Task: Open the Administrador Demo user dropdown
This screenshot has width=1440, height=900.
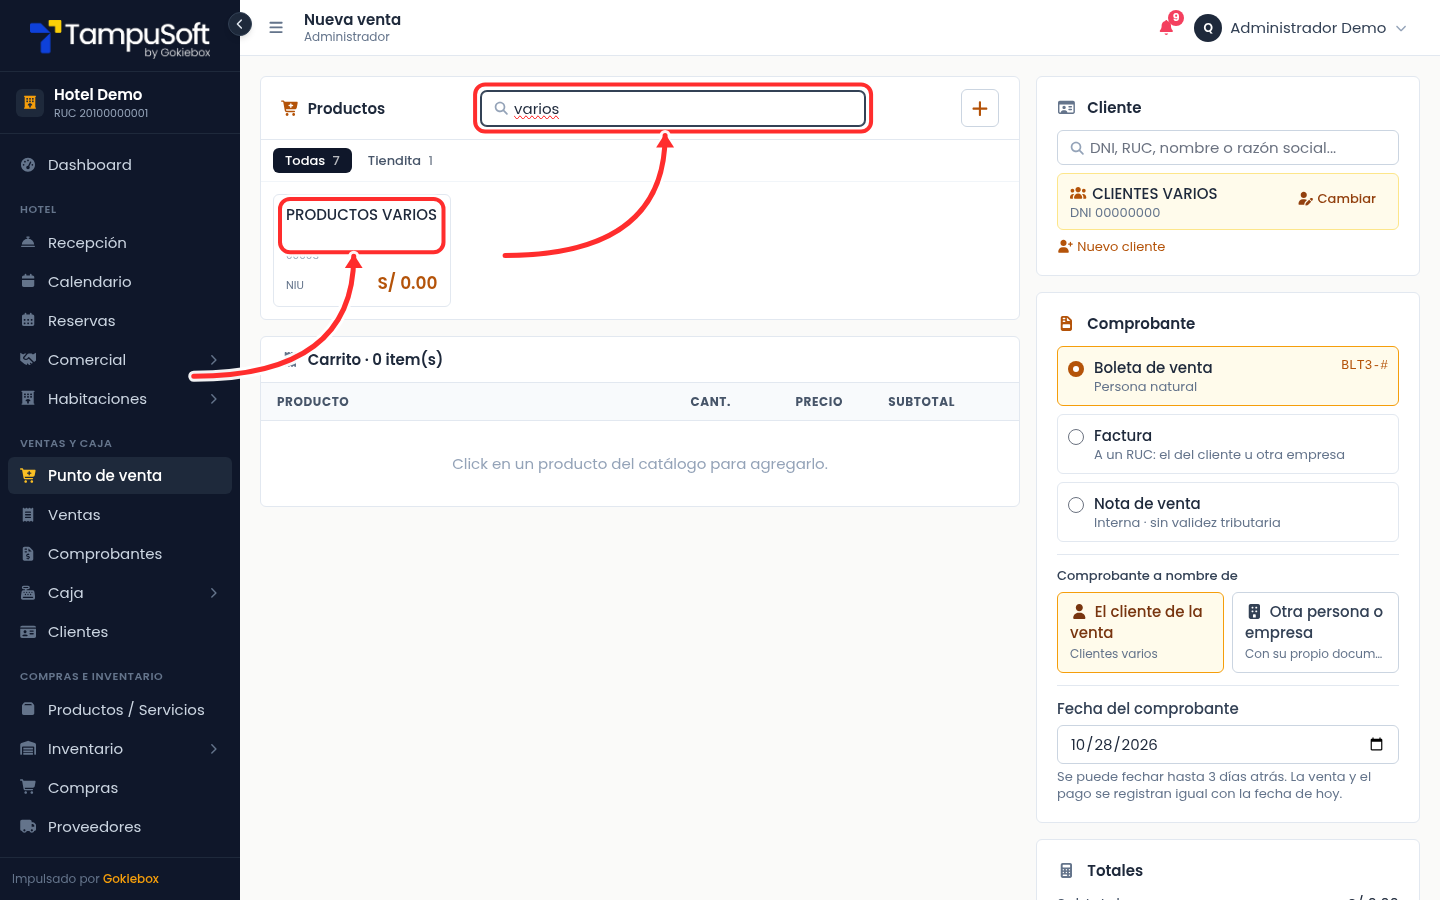Action: (1301, 28)
